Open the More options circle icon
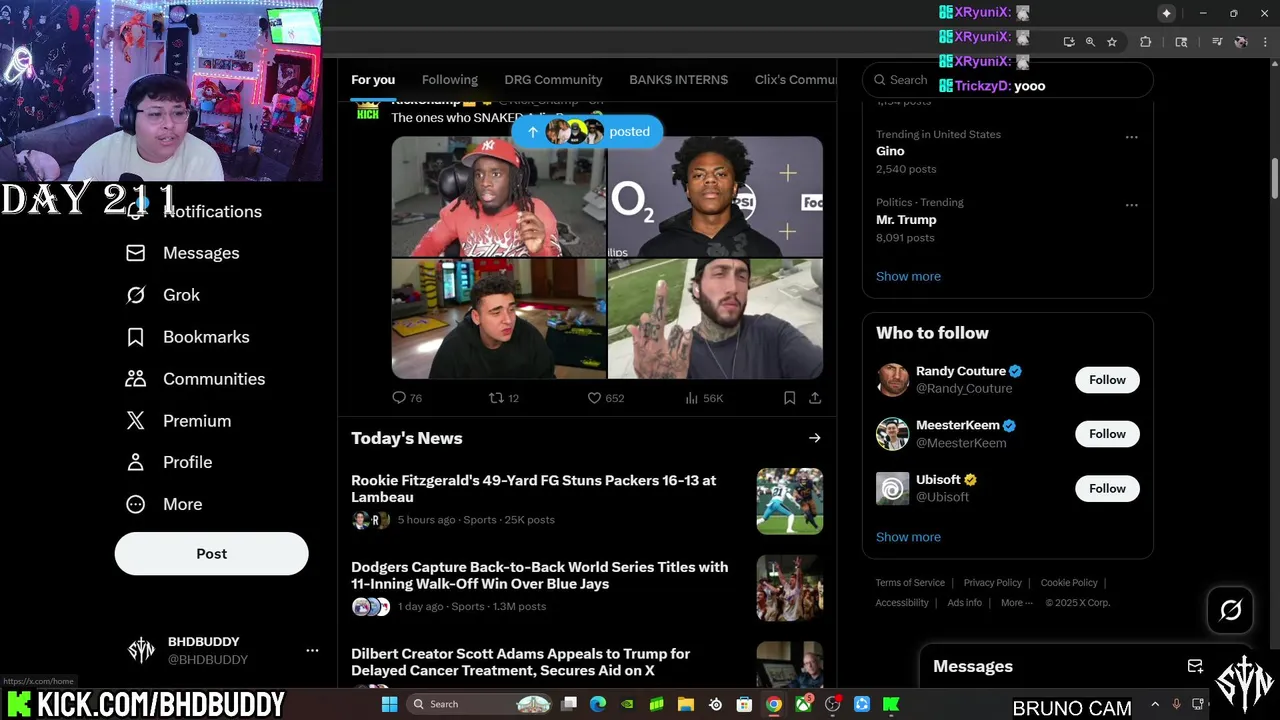 point(135,504)
